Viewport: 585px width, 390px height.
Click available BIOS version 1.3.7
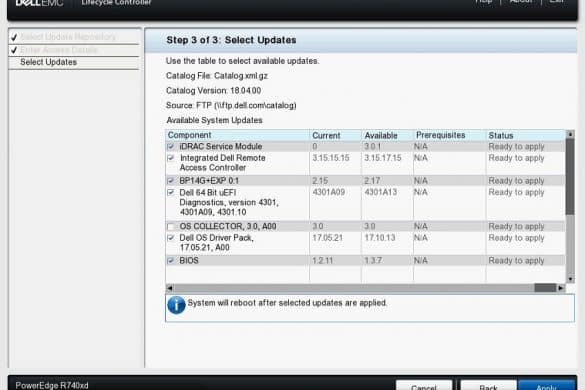373,260
